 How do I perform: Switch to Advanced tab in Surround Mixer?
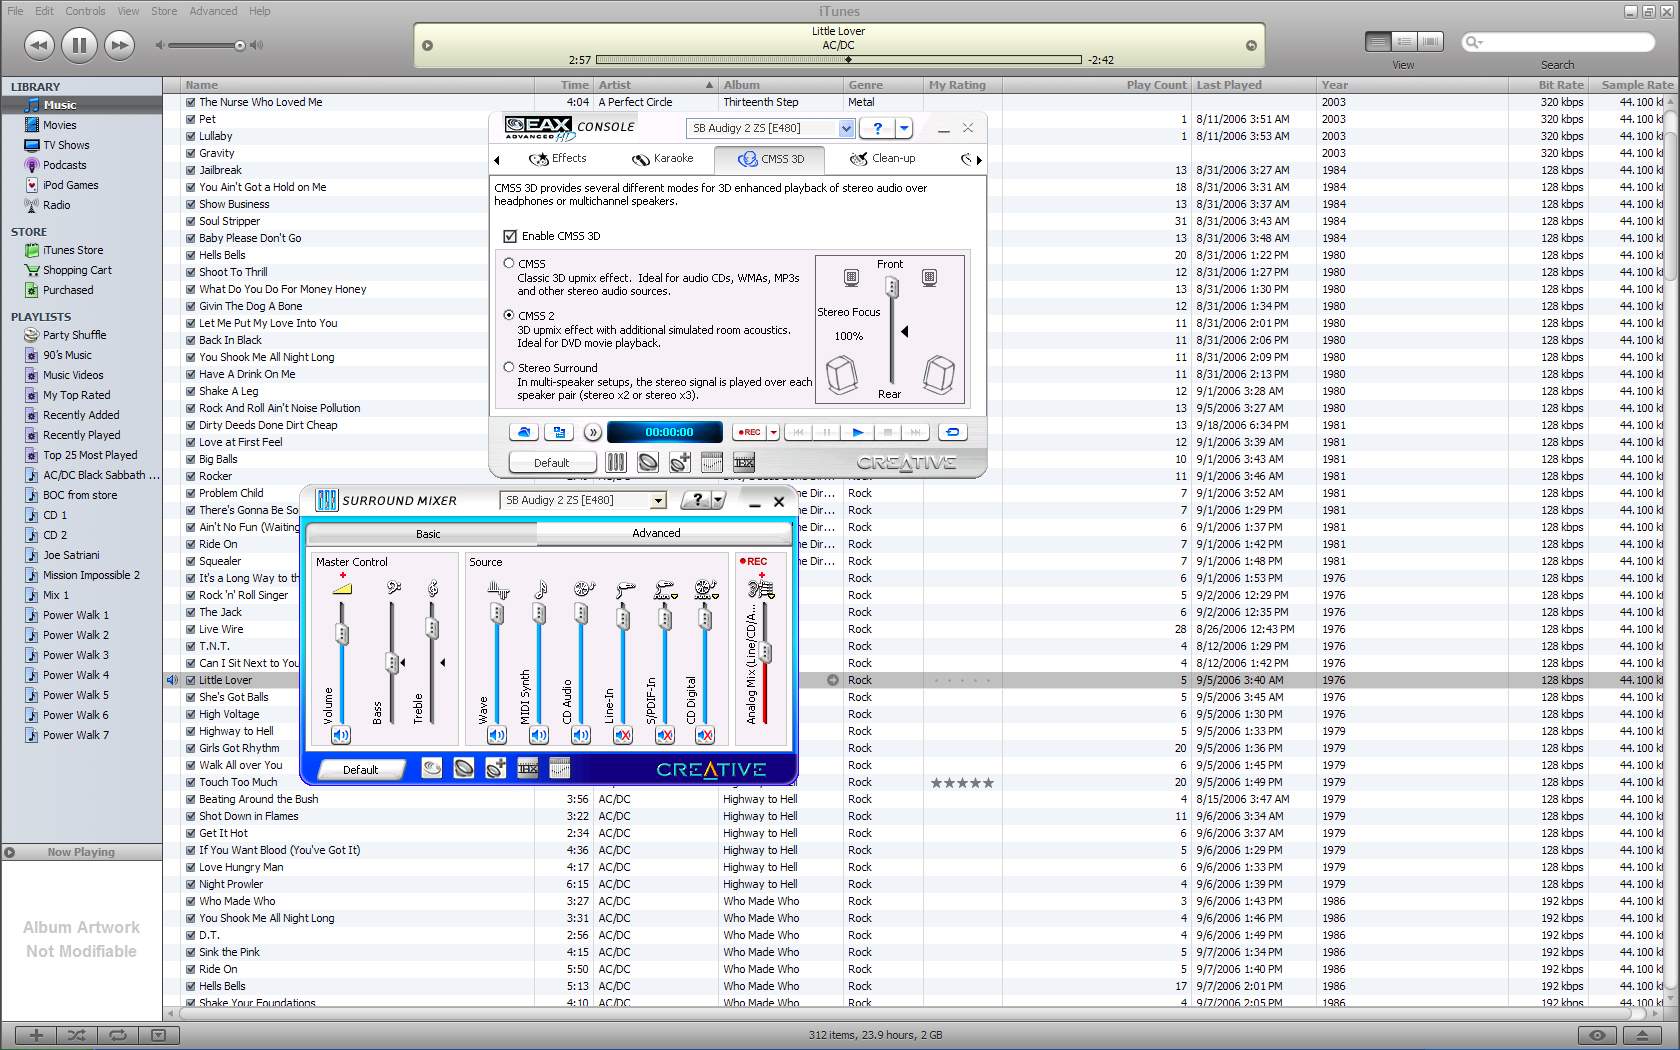(x=656, y=533)
